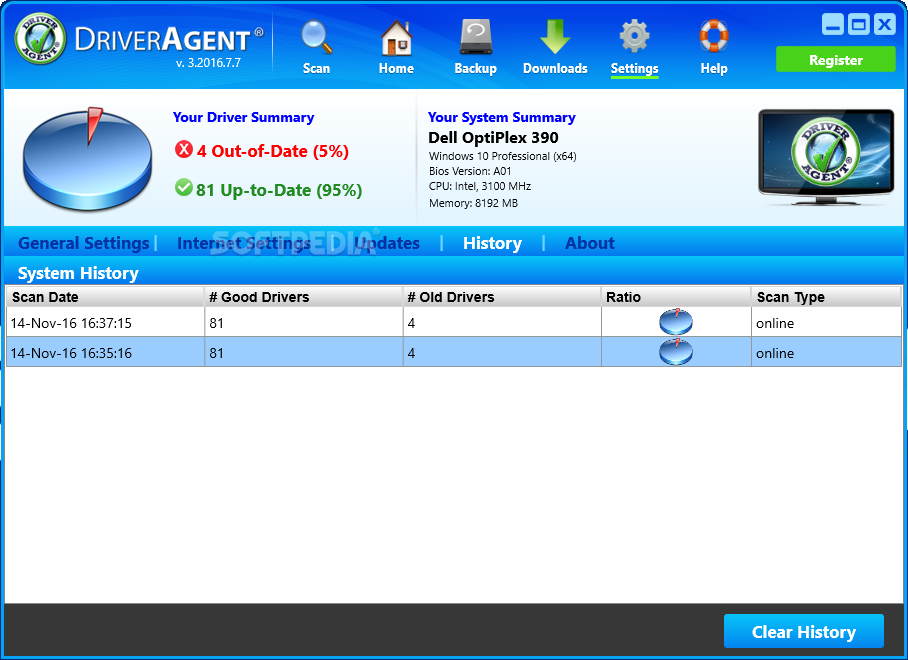Click 'Dell OptiPlex 390' text
This screenshot has width=908, height=660.
point(493,138)
